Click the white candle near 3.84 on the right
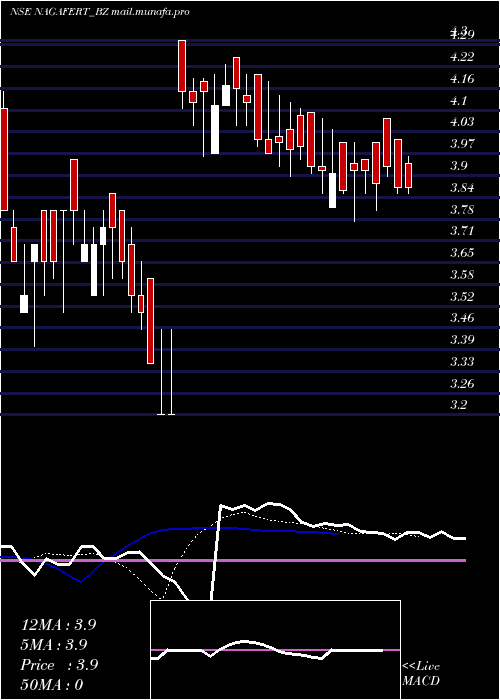Screen dimensions: 500x700 point(333,191)
